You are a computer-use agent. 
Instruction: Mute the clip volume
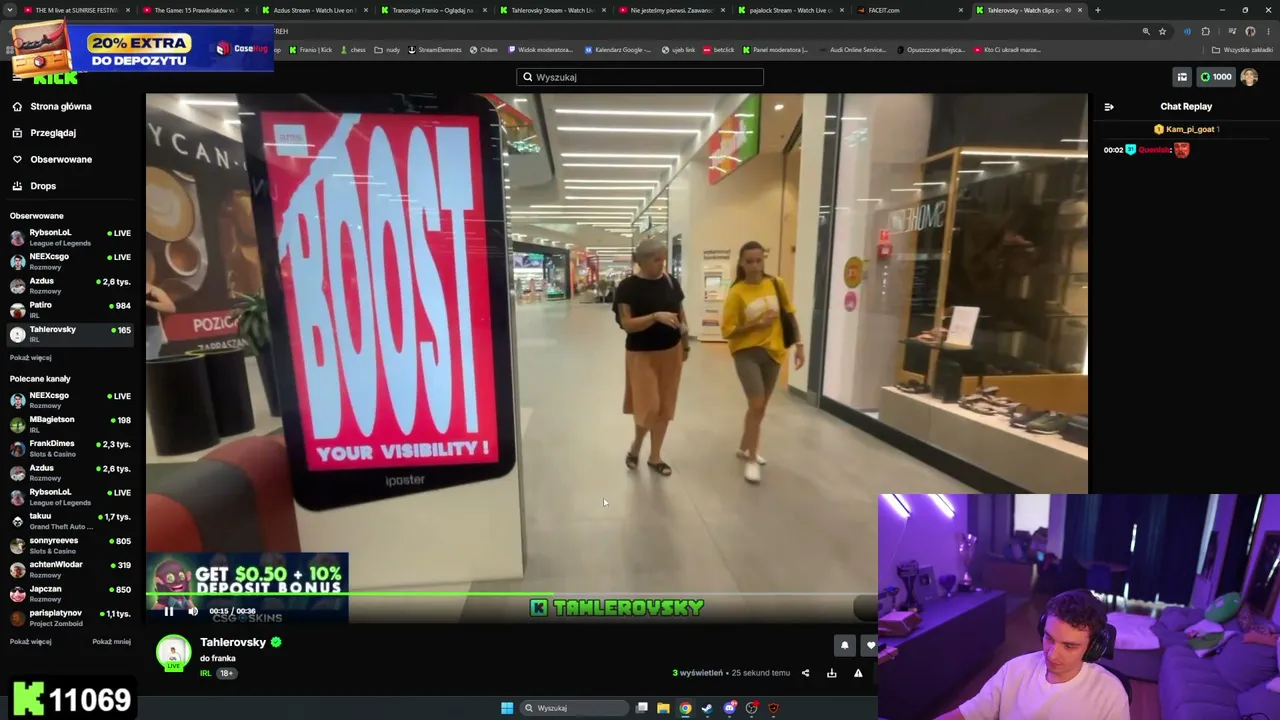pyautogui.click(x=193, y=611)
